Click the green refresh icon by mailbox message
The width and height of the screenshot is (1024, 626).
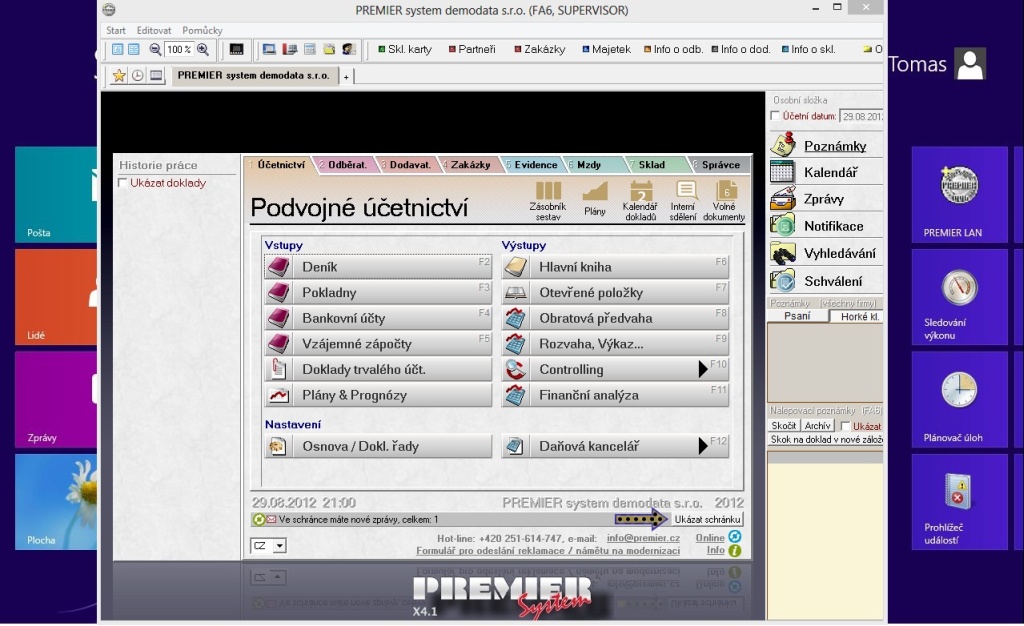[x=259, y=520]
